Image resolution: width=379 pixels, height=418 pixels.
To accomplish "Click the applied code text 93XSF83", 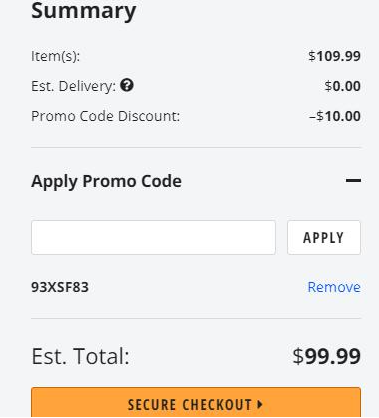I will pyautogui.click(x=60, y=287).
